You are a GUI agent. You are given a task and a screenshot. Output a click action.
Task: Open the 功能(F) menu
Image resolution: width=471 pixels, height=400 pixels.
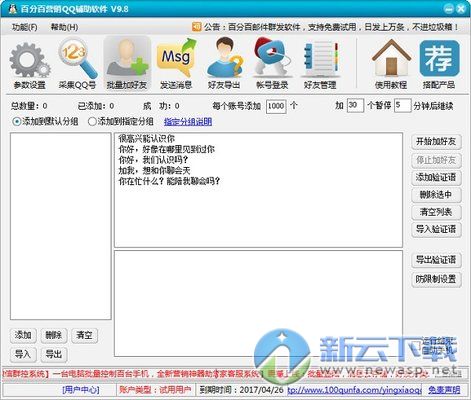(x=24, y=27)
